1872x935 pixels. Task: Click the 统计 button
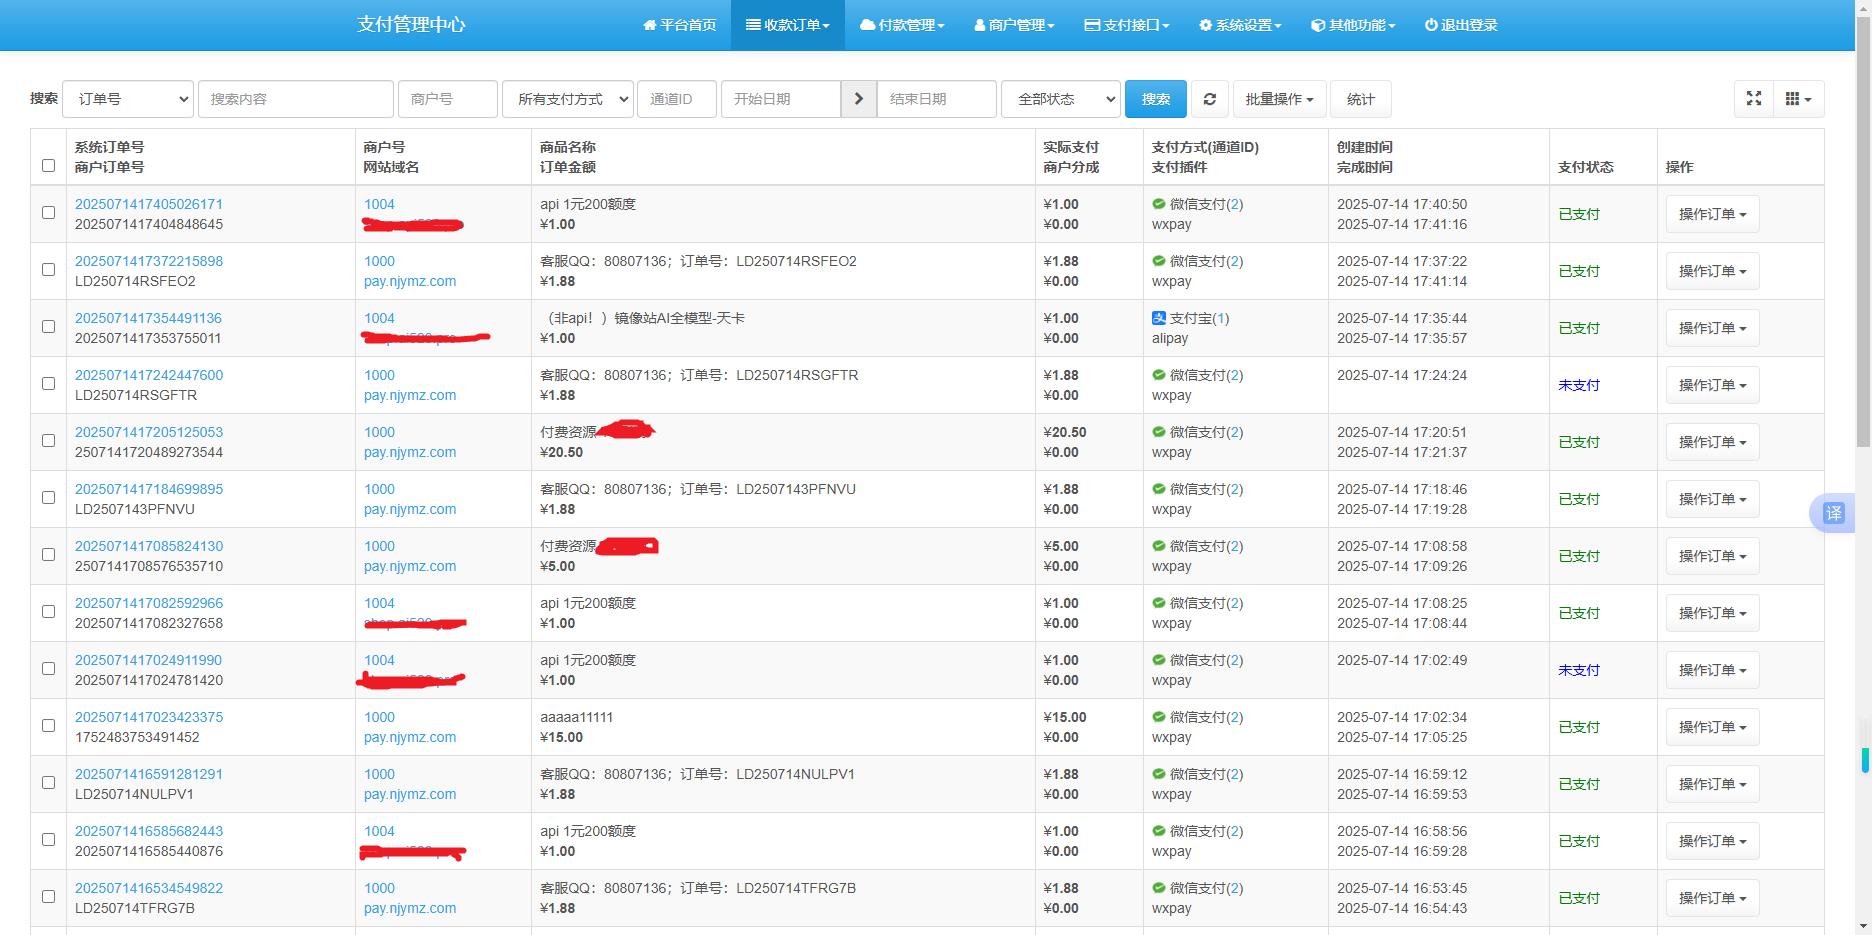point(1360,99)
